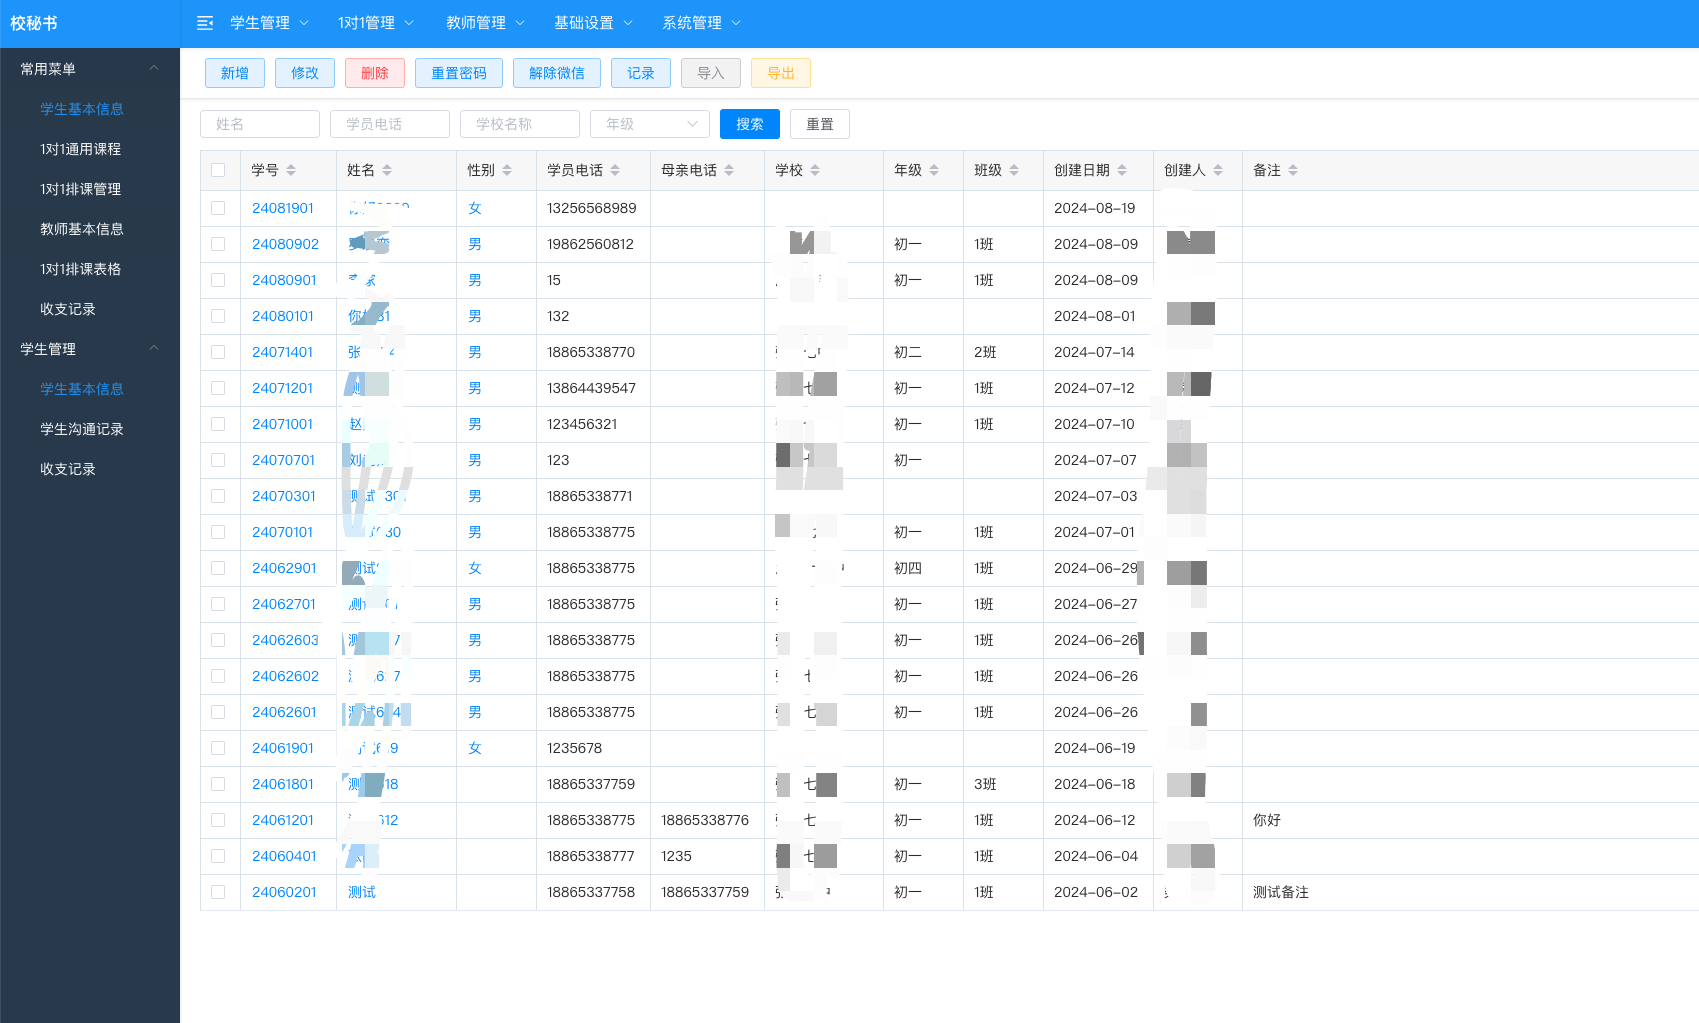Sort by 学校 column arrows
Screen dimensions: 1699x1023
click(x=815, y=170)
